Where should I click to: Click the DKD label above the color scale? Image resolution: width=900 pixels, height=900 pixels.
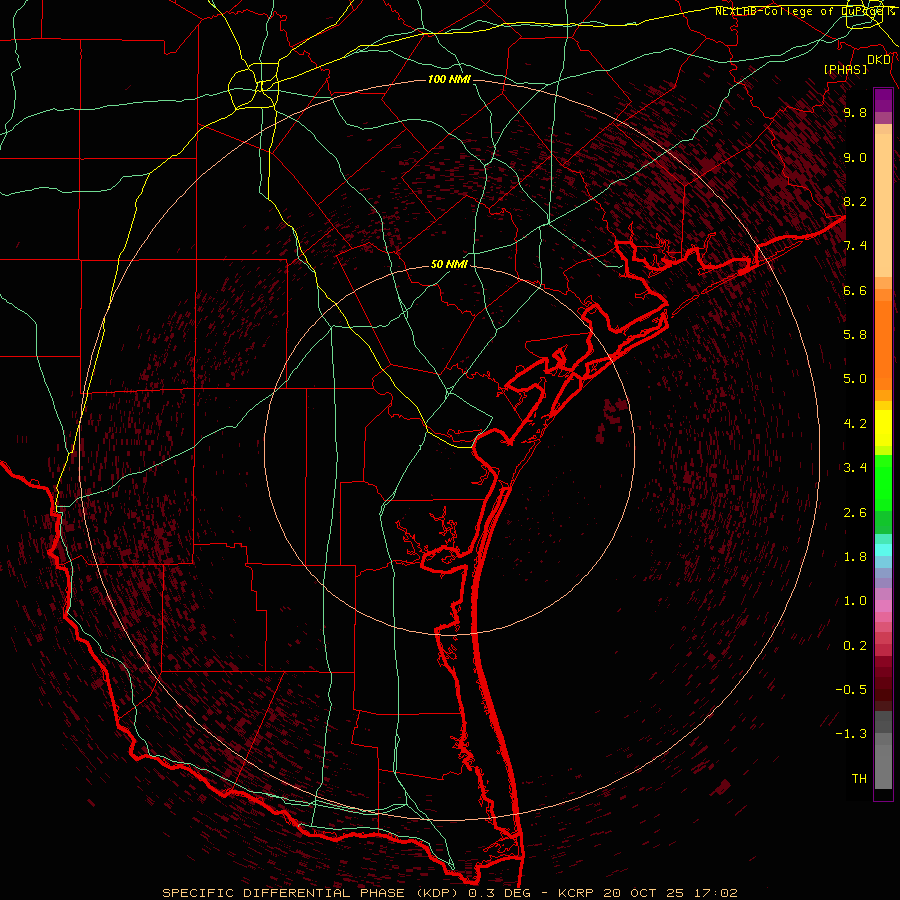878,59
